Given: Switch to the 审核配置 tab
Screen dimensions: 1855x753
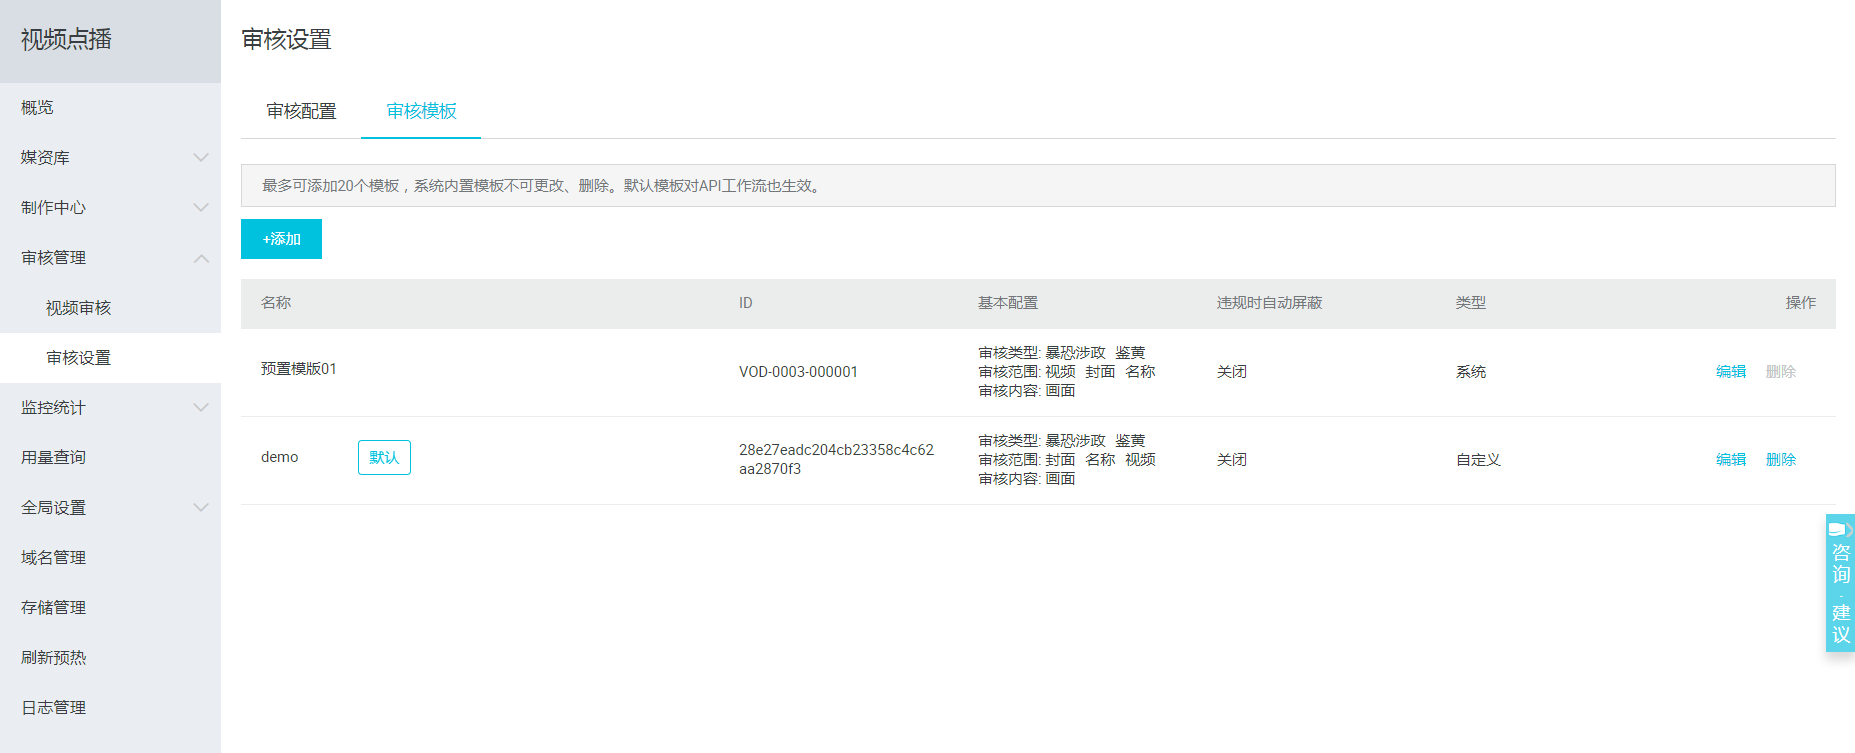Looking at the screenshot, I should pos(301,111).
